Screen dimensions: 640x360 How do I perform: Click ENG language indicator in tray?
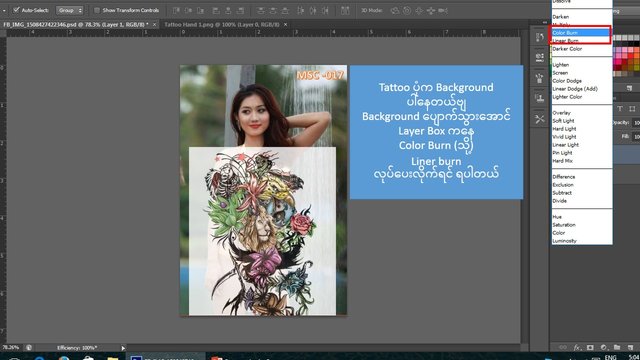(610, 358)
